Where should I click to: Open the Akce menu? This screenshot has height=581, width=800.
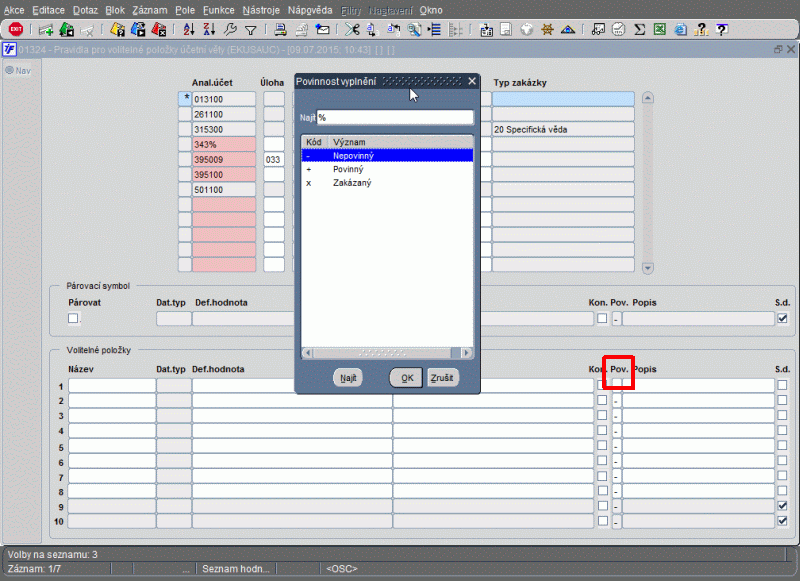click(x=14, y=10)
